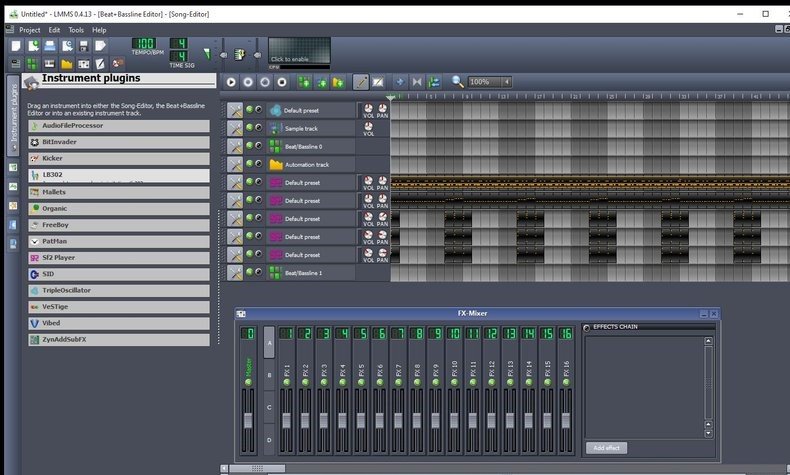Mute the Beat/Bassline 0 track
790x475 pixels.
pyautogui.click(x=250, y=147)
